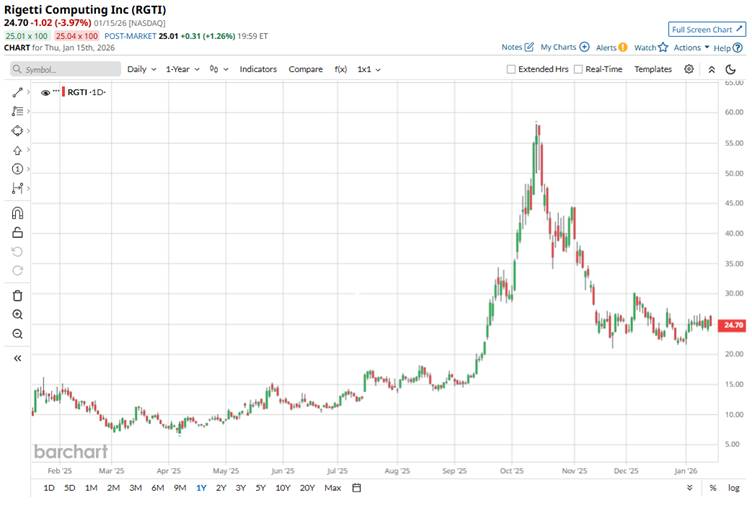This screenshot has width=752, height=508.
Task: Click the trash delete drawings icon
Action: point(18,295)
